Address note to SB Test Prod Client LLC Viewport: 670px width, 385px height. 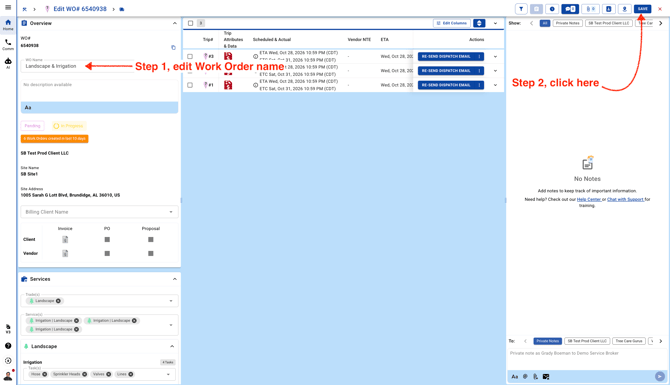point(587,341)
